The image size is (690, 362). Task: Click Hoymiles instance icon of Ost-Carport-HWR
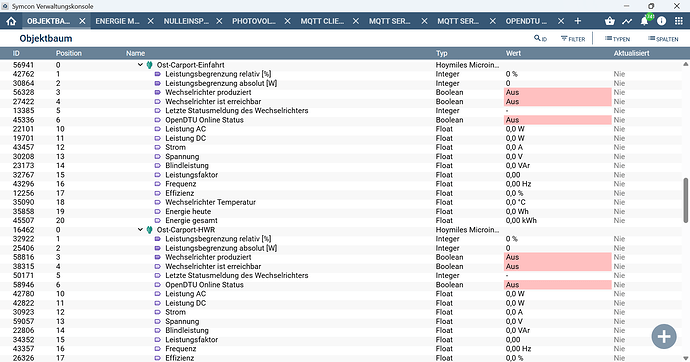pyautogui.click(x=150, y=230)
